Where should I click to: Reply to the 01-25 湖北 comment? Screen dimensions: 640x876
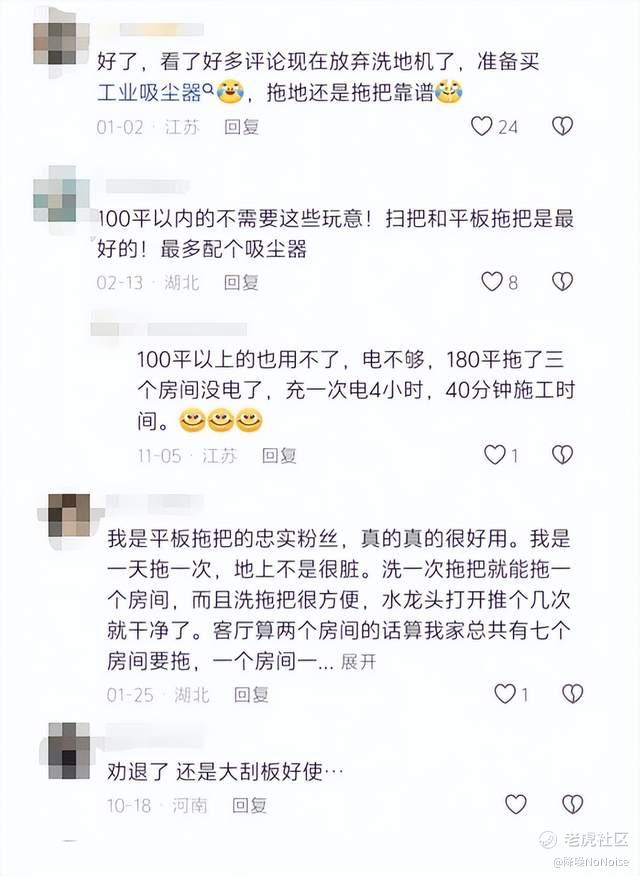tap(251, 694)
